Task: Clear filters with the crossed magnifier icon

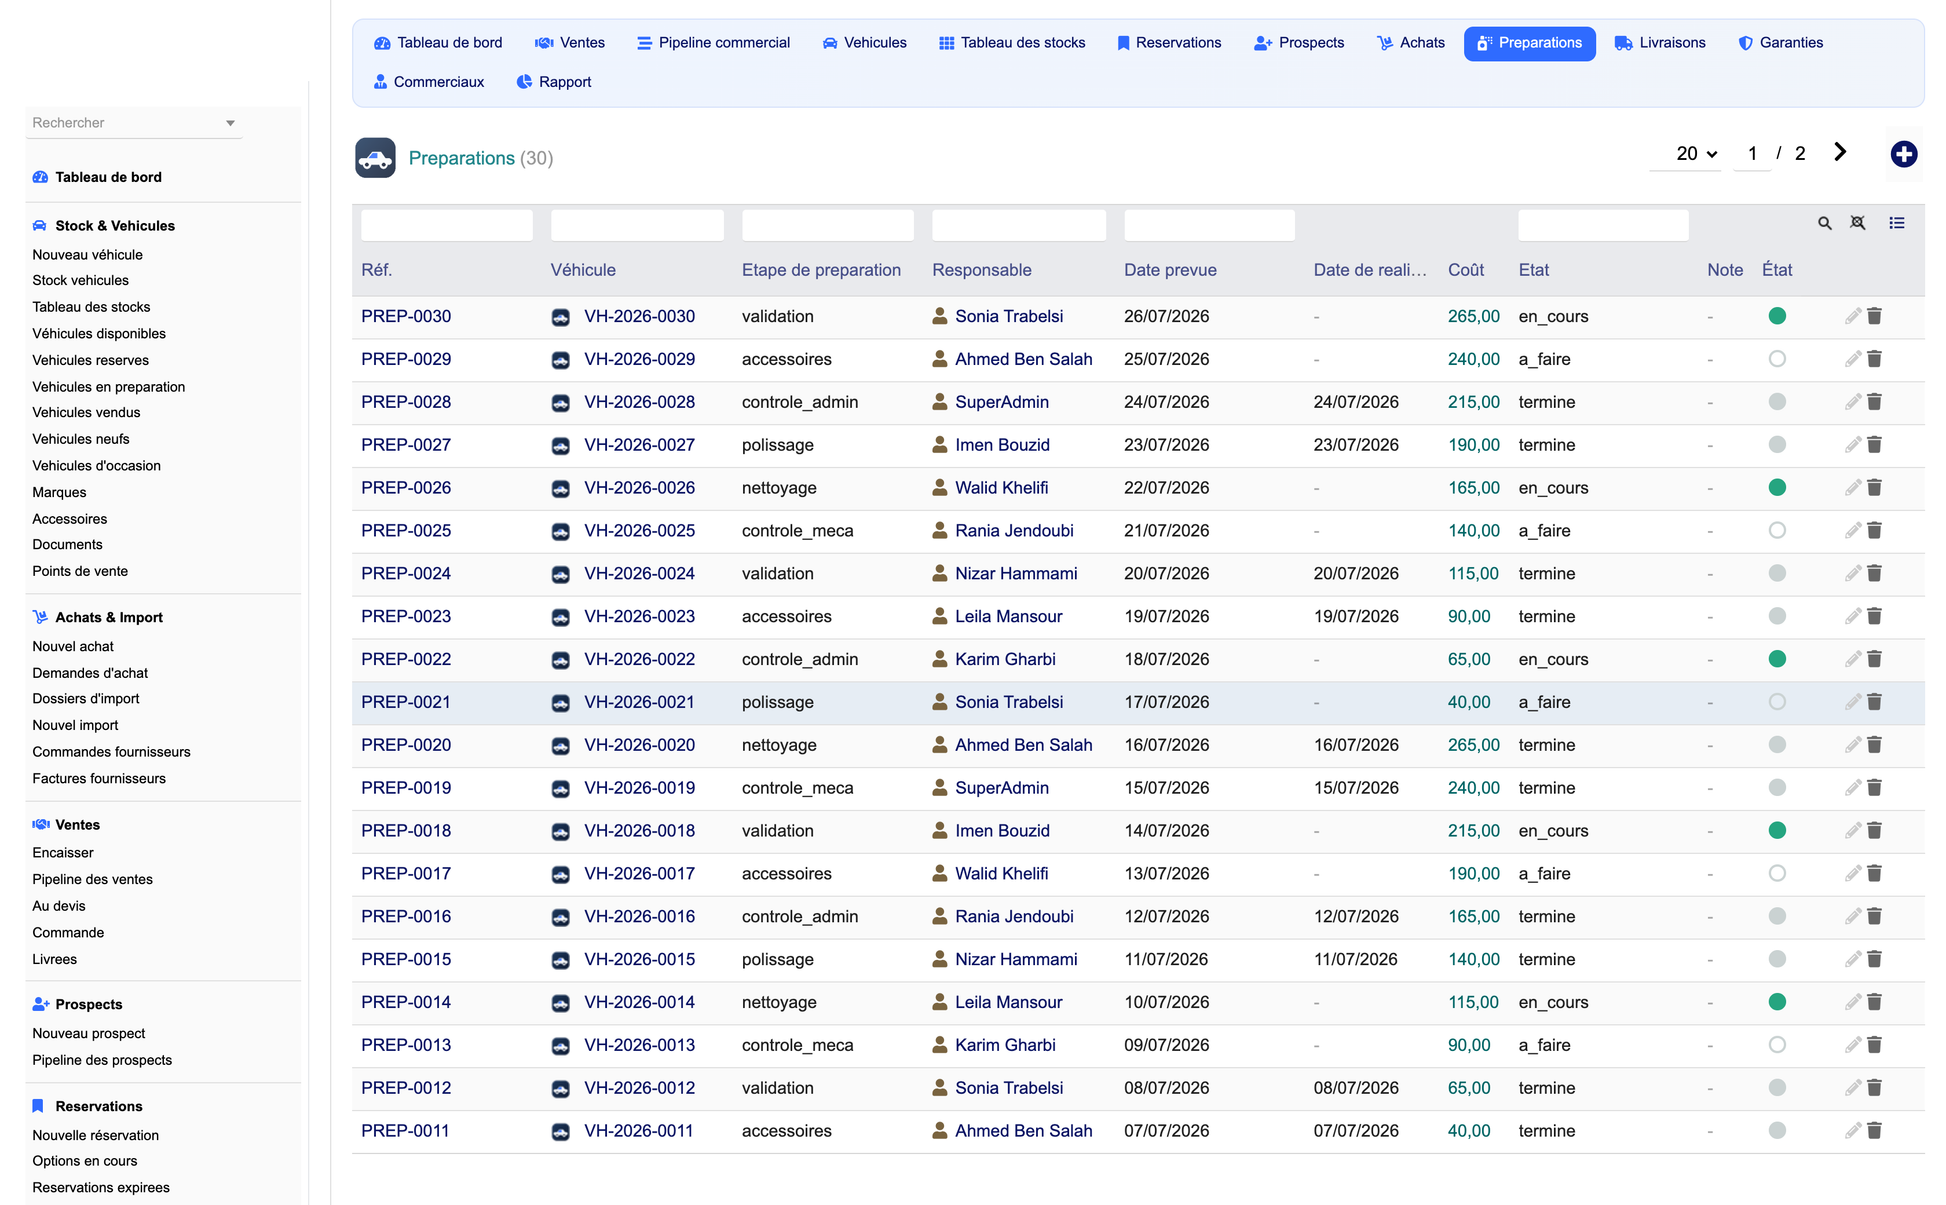Action: [1857, 223]
